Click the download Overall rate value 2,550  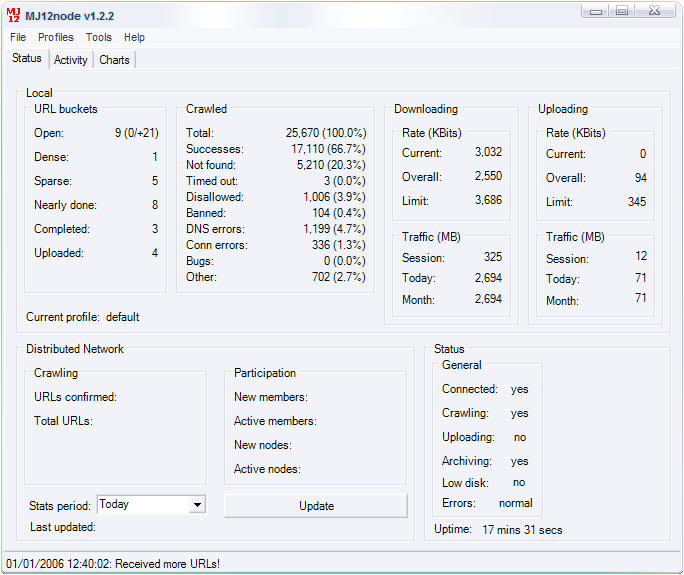(489, 176)
